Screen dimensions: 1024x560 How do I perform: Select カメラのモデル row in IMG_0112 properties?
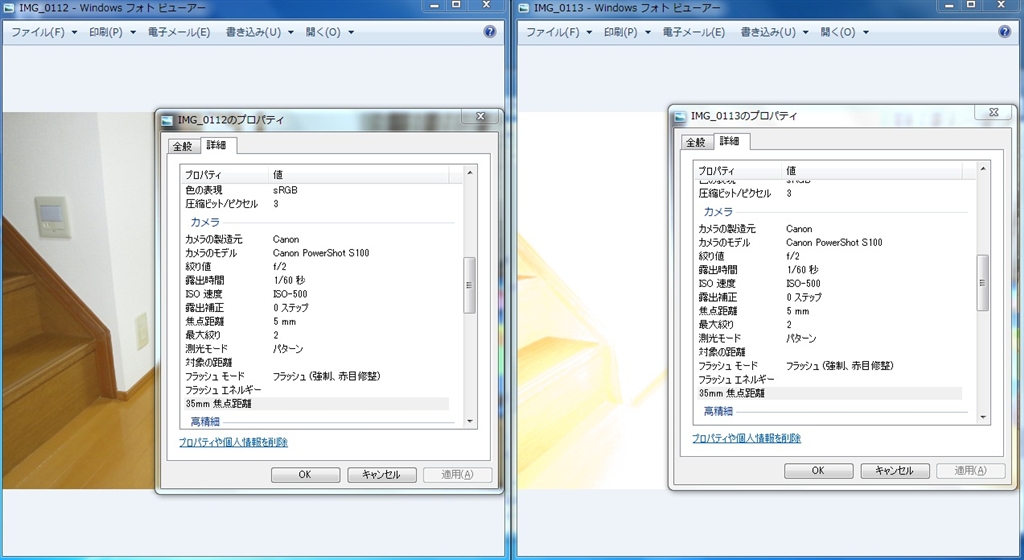point(315,253)
